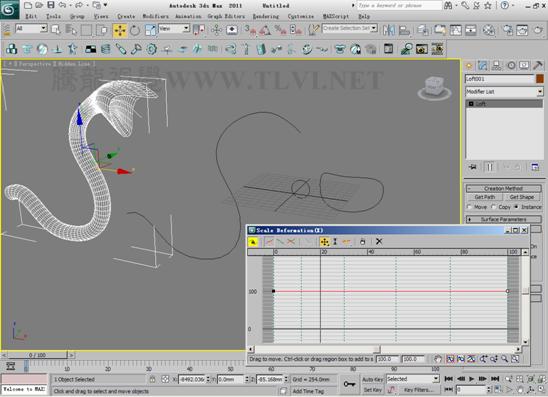The width and height of the screenshot is (548, 397).
Task: Open the Motion panel tab
Action: point(511,65)
